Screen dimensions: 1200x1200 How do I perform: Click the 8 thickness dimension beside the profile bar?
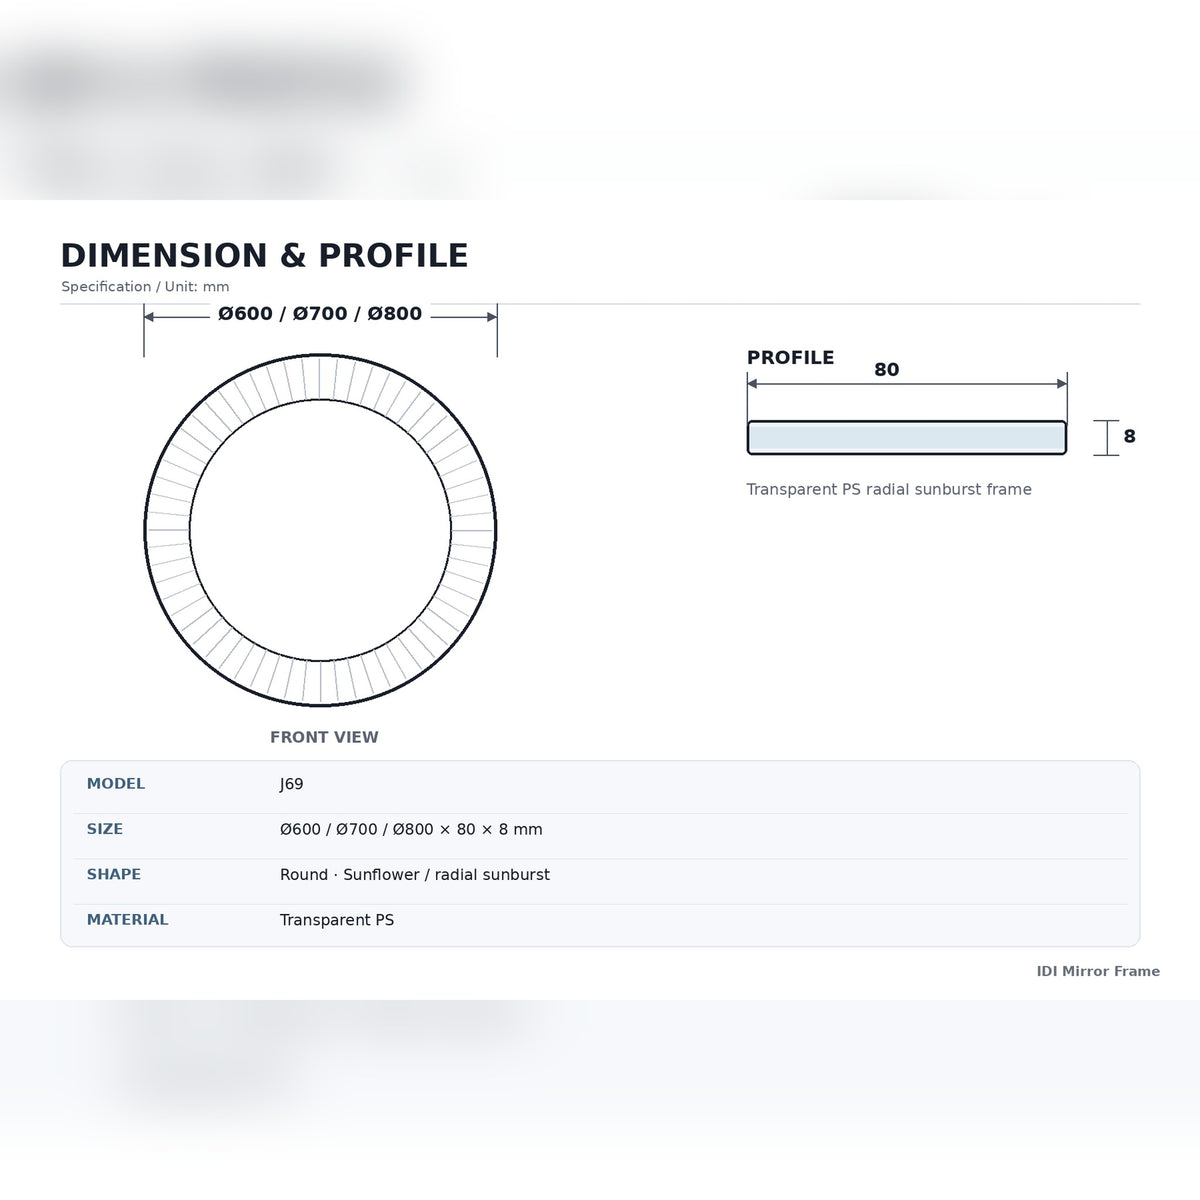[x=1130, y=436]
